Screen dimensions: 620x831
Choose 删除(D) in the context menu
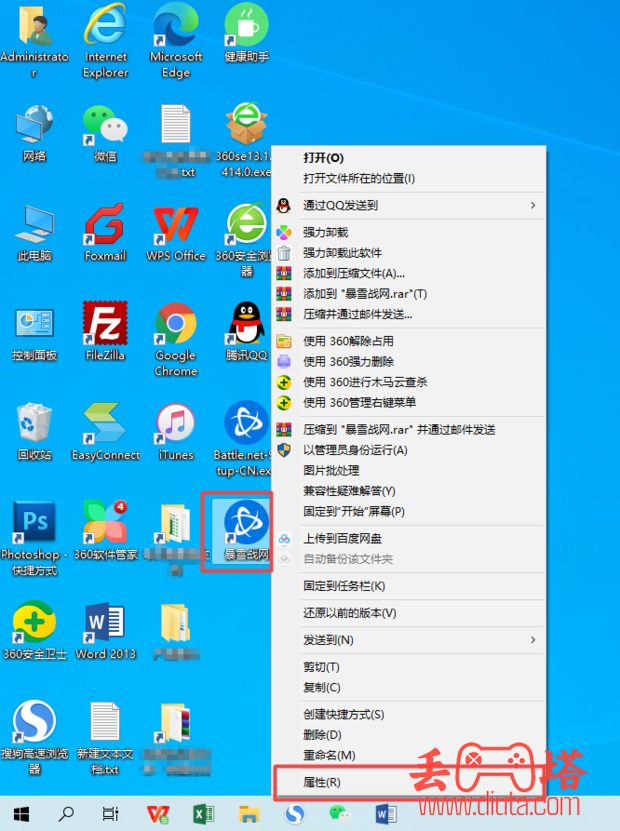pyautogui.click(x=409, y=735)
